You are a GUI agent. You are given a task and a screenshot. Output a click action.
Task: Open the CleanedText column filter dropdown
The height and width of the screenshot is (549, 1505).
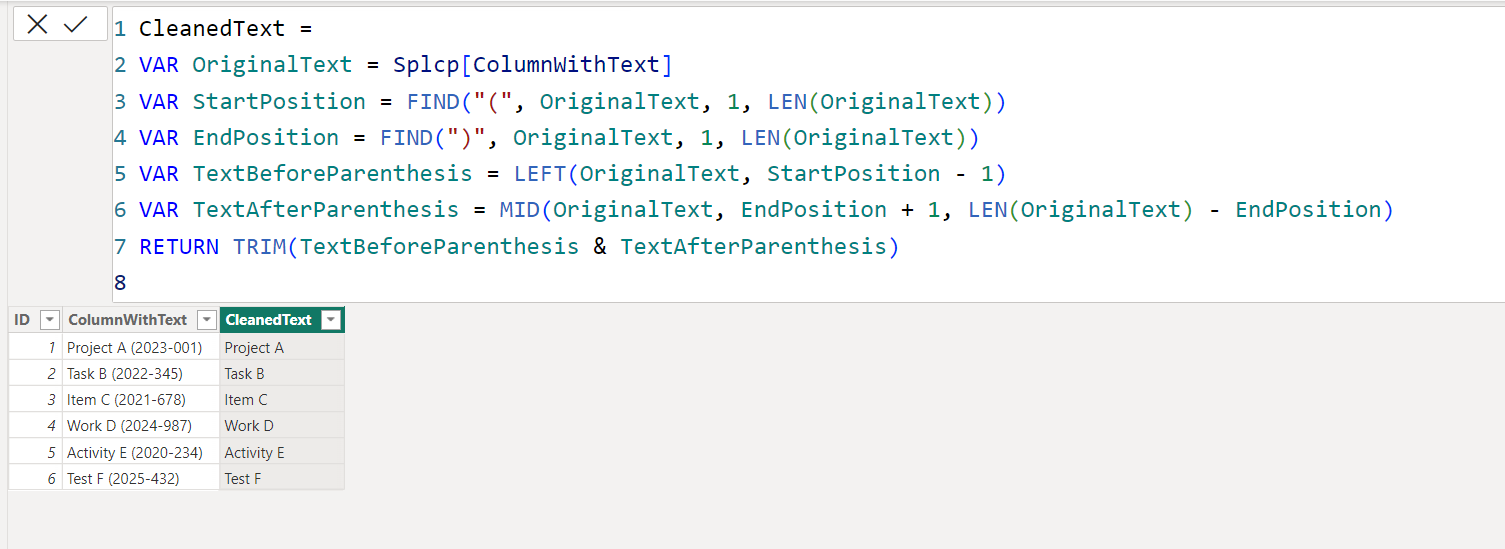click(331, 320)
